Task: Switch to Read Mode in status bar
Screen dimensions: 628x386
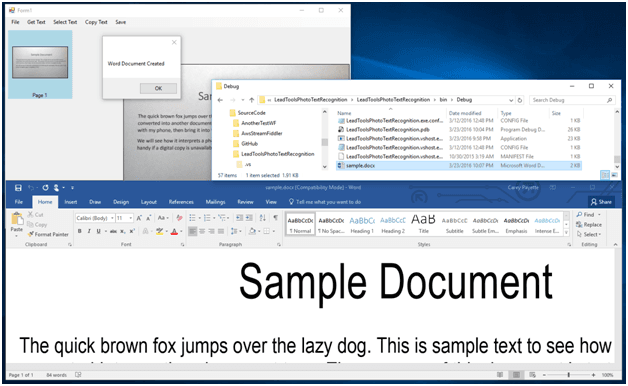Action: [x=500, y=375]
